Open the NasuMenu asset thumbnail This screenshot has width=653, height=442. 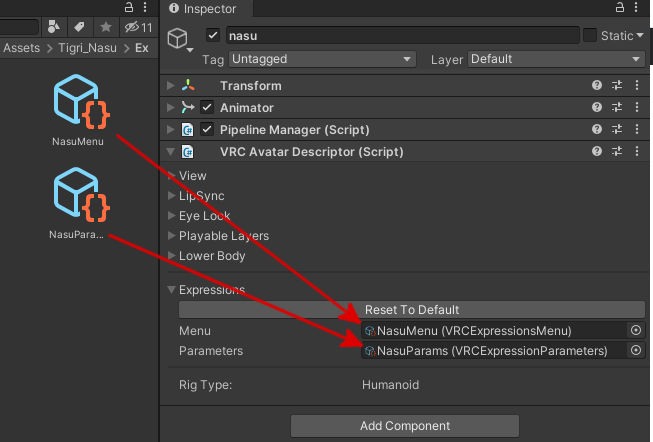[x=82, y=102]
